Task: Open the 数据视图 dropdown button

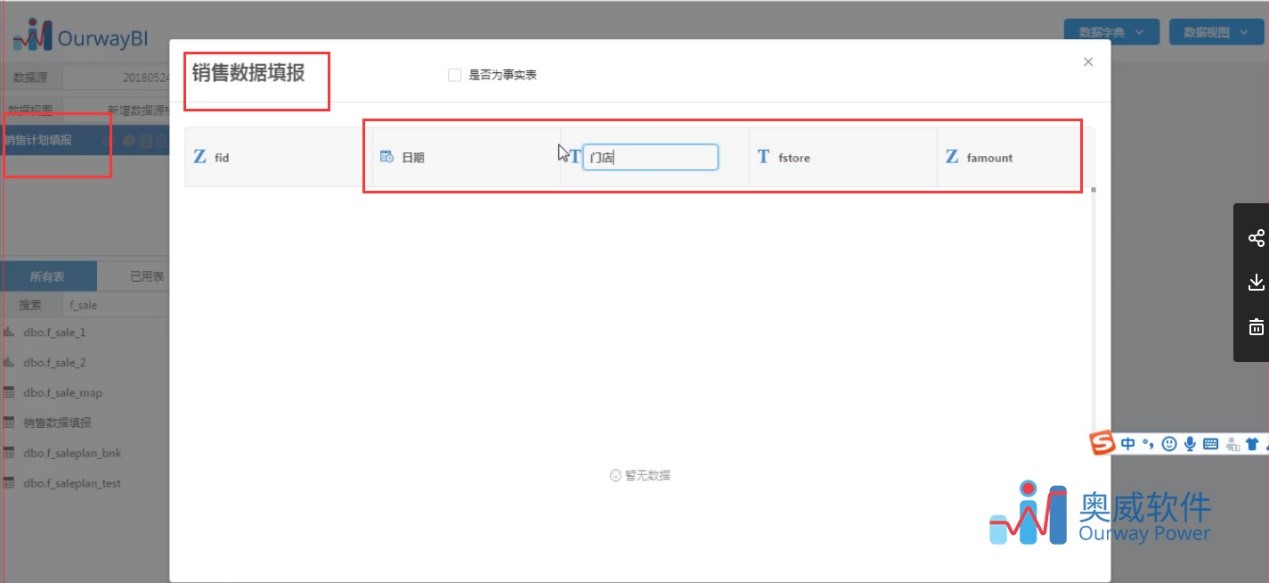Action: click(x=1216, y=32)
